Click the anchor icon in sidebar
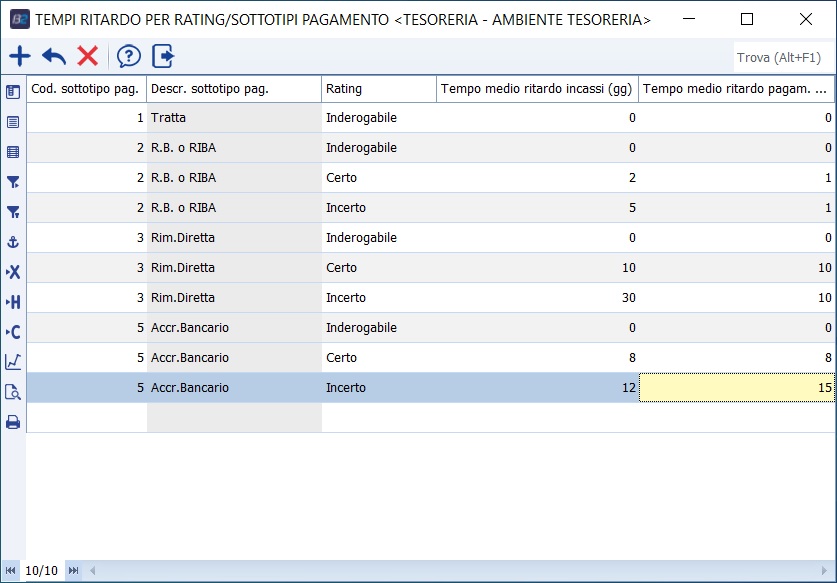Screen dimensions: 837x583 [x=13, y=242]
